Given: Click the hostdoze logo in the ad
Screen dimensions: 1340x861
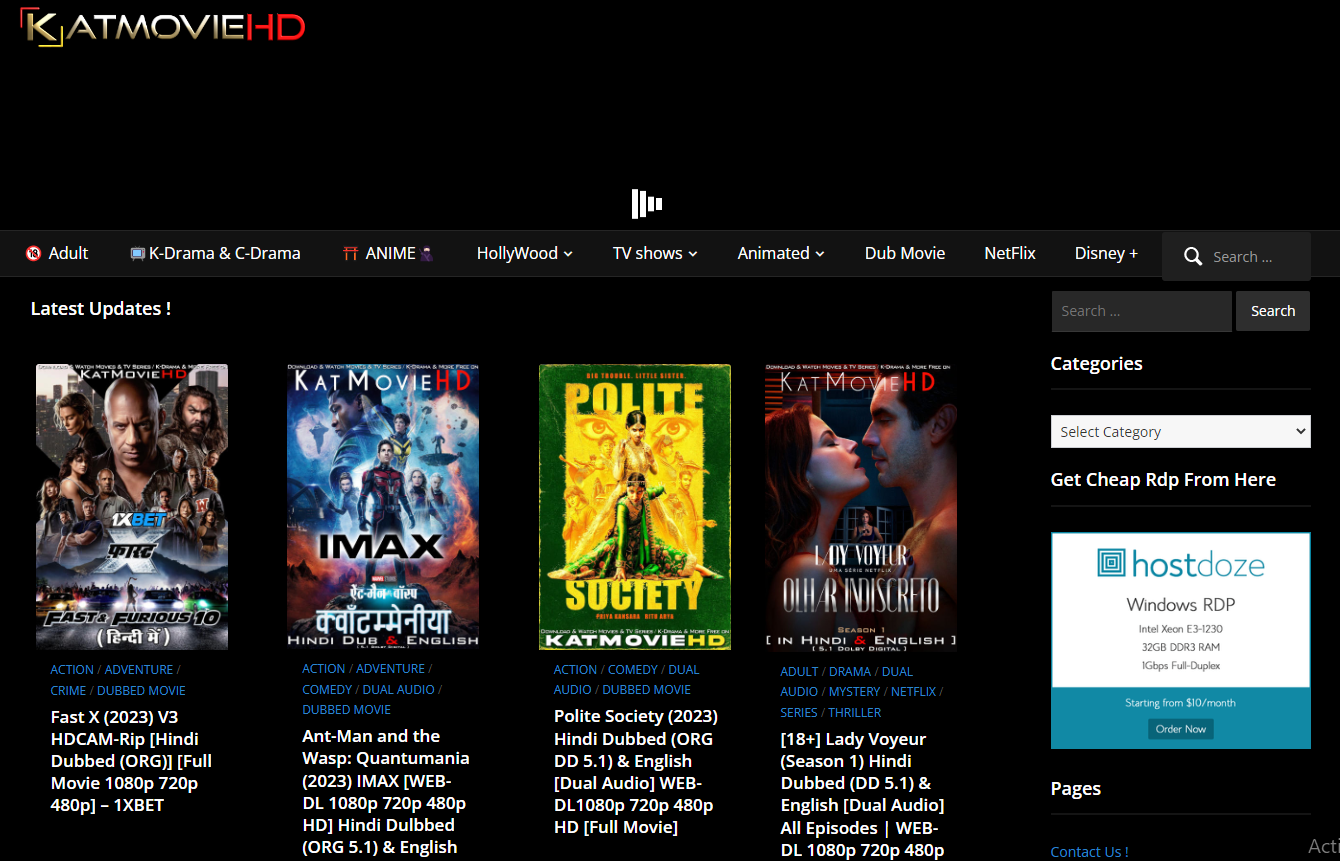Looking at the screenshot, I should point(1181,564).
